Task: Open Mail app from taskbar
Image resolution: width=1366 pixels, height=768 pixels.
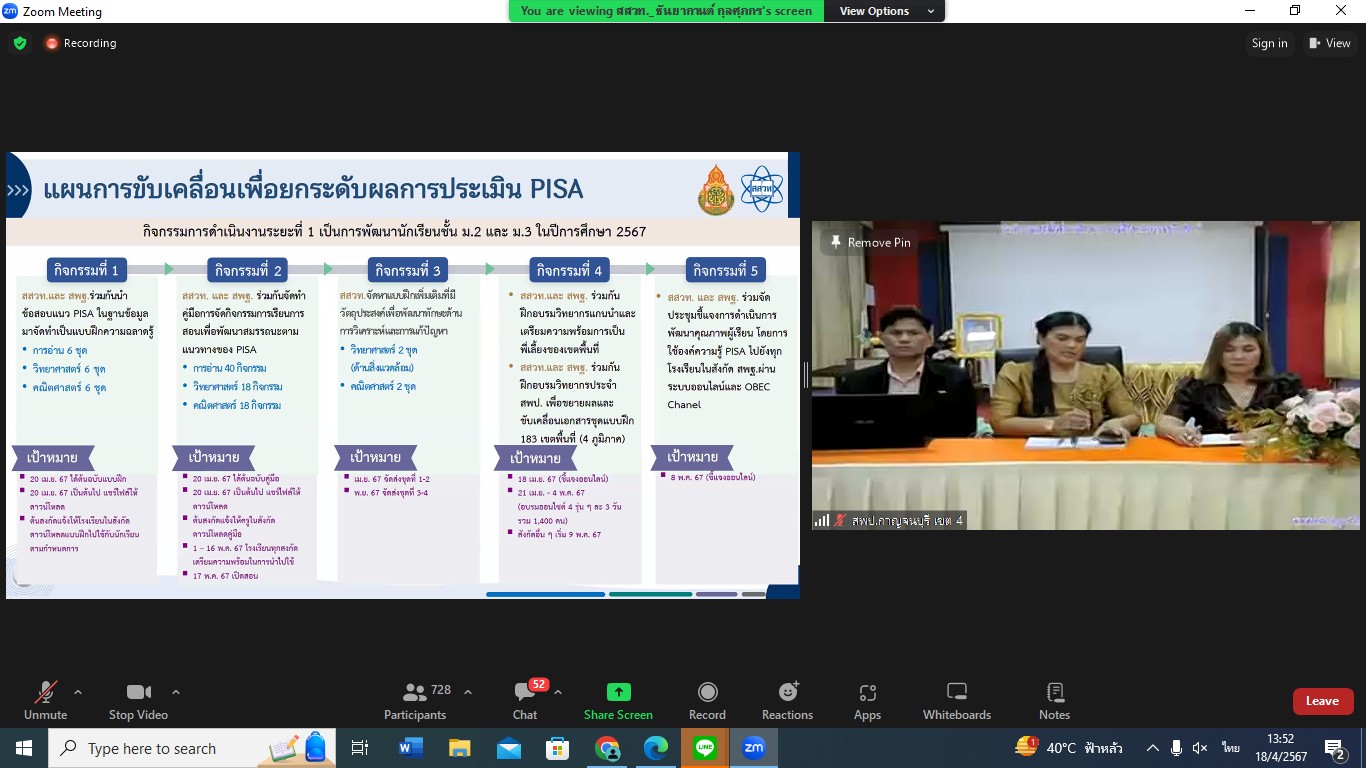Action: coord(509,748)
